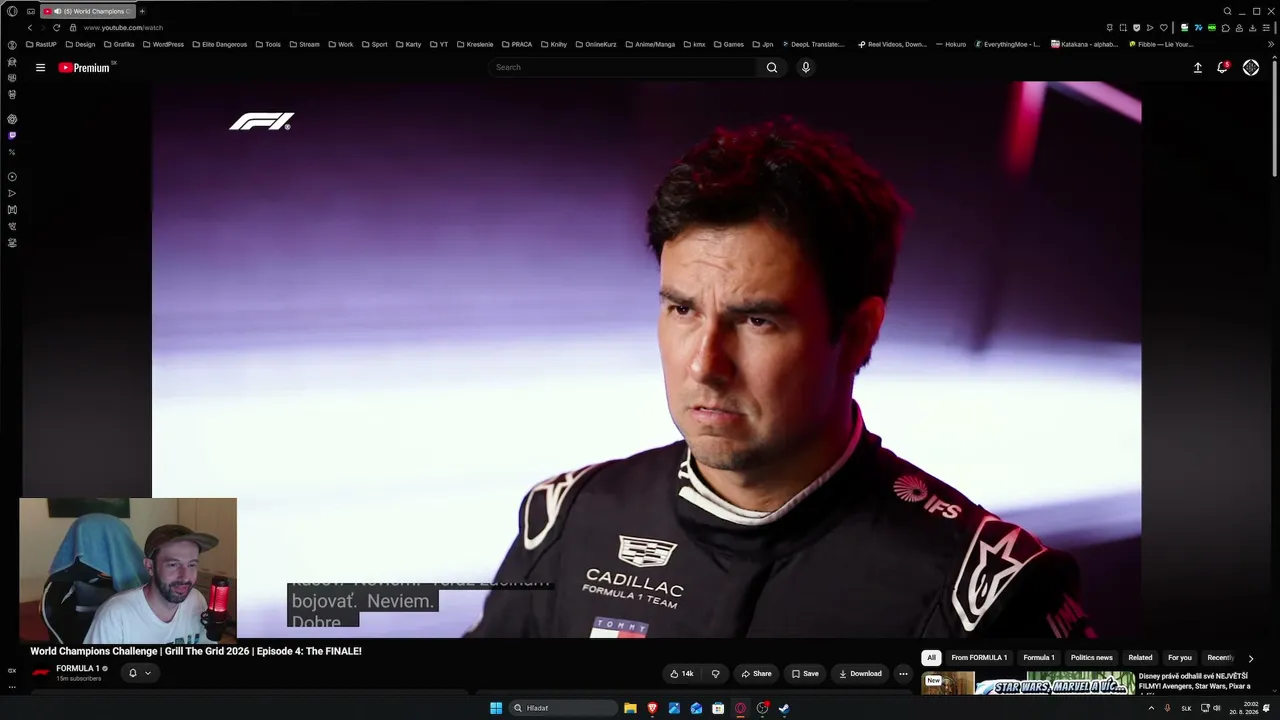Image resolution: width=1280 pixels, height=720 pixels.
Task: Select the Related filter chip
Action: 1140,658
